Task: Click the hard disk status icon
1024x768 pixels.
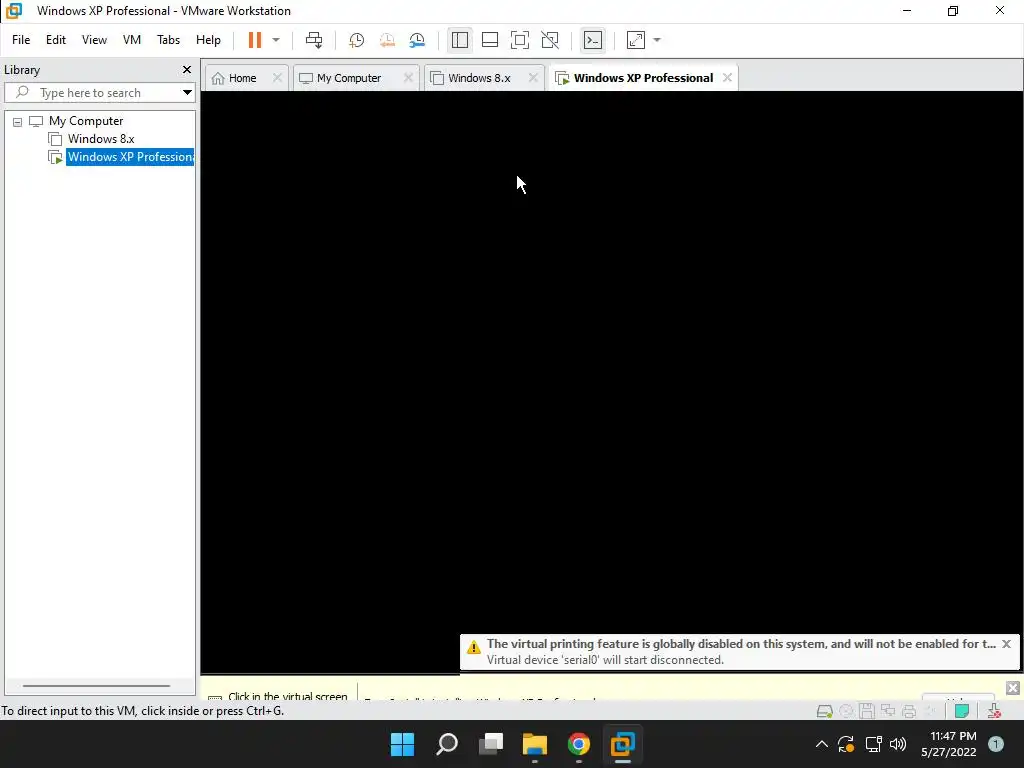Action: point(825,711)
